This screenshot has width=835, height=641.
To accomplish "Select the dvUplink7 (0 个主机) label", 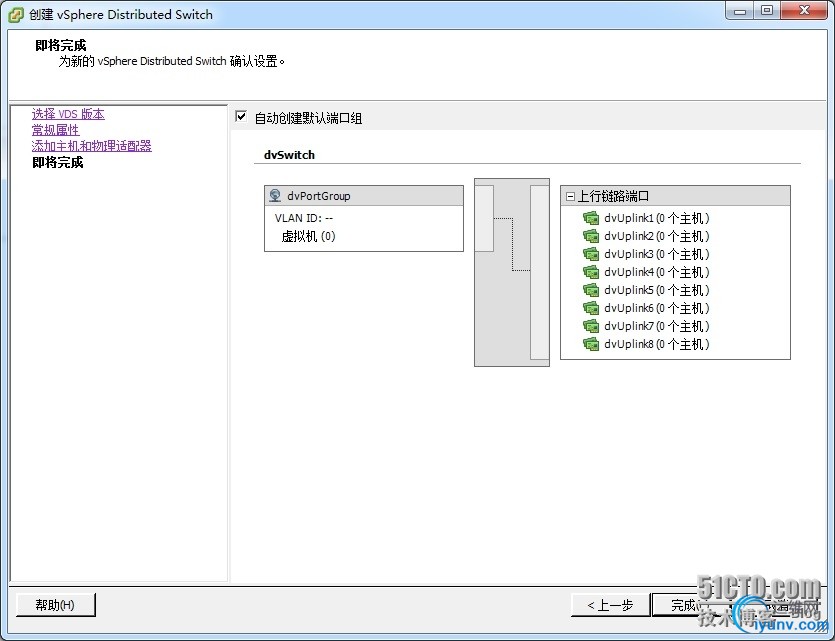I will [657, 326].
